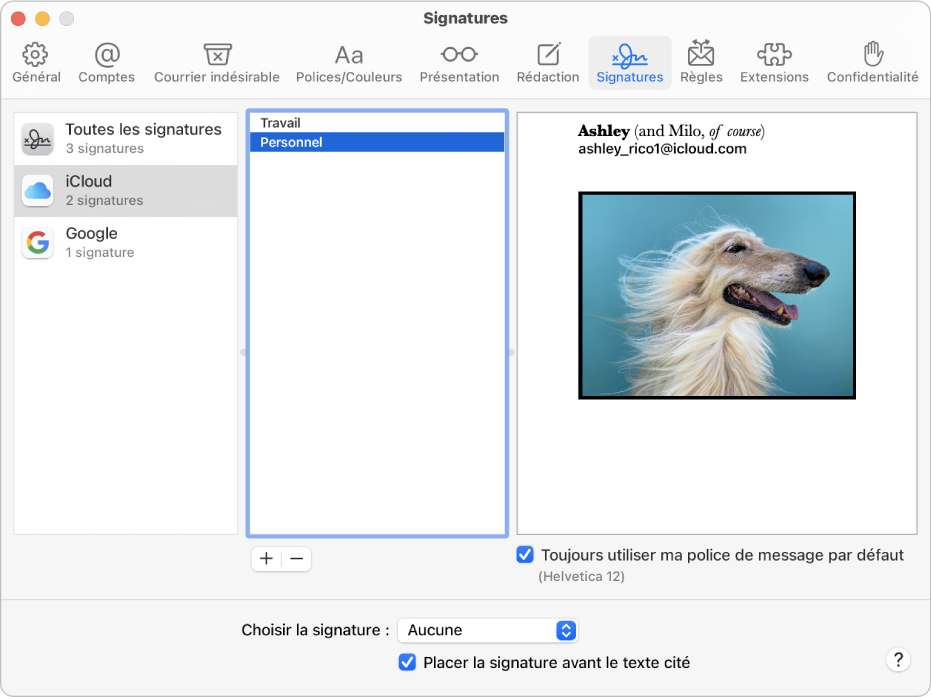Toggle Placer la signature avant le texte cité

click(407, 662)
